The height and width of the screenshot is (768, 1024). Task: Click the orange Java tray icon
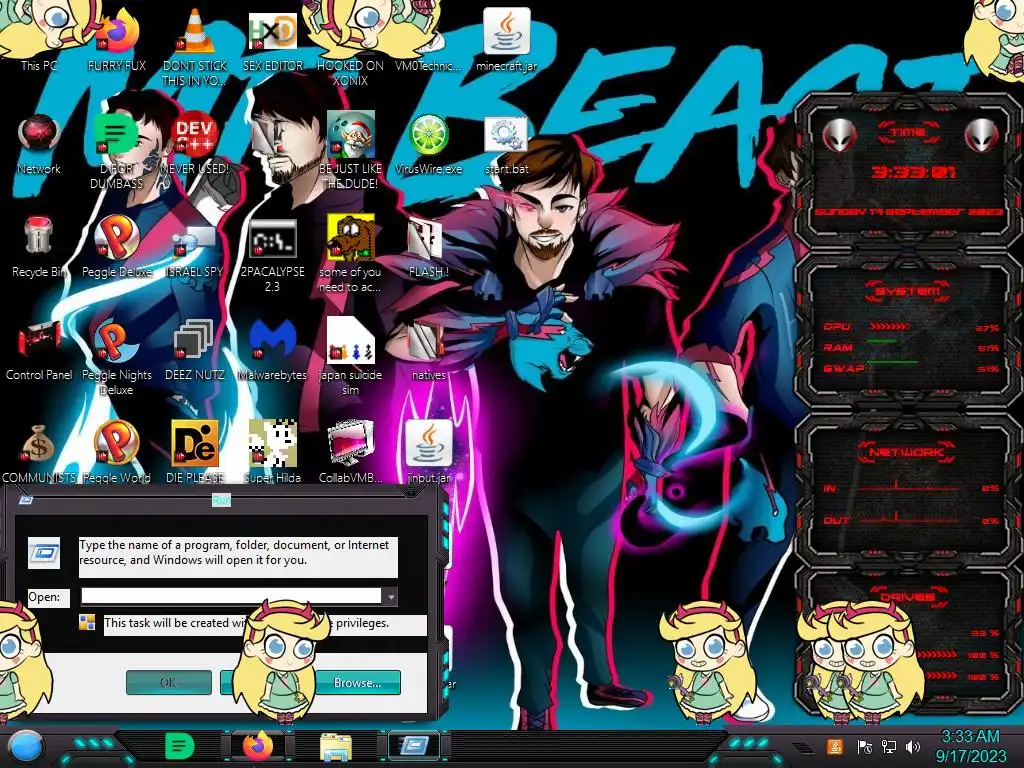pos(834,746)
